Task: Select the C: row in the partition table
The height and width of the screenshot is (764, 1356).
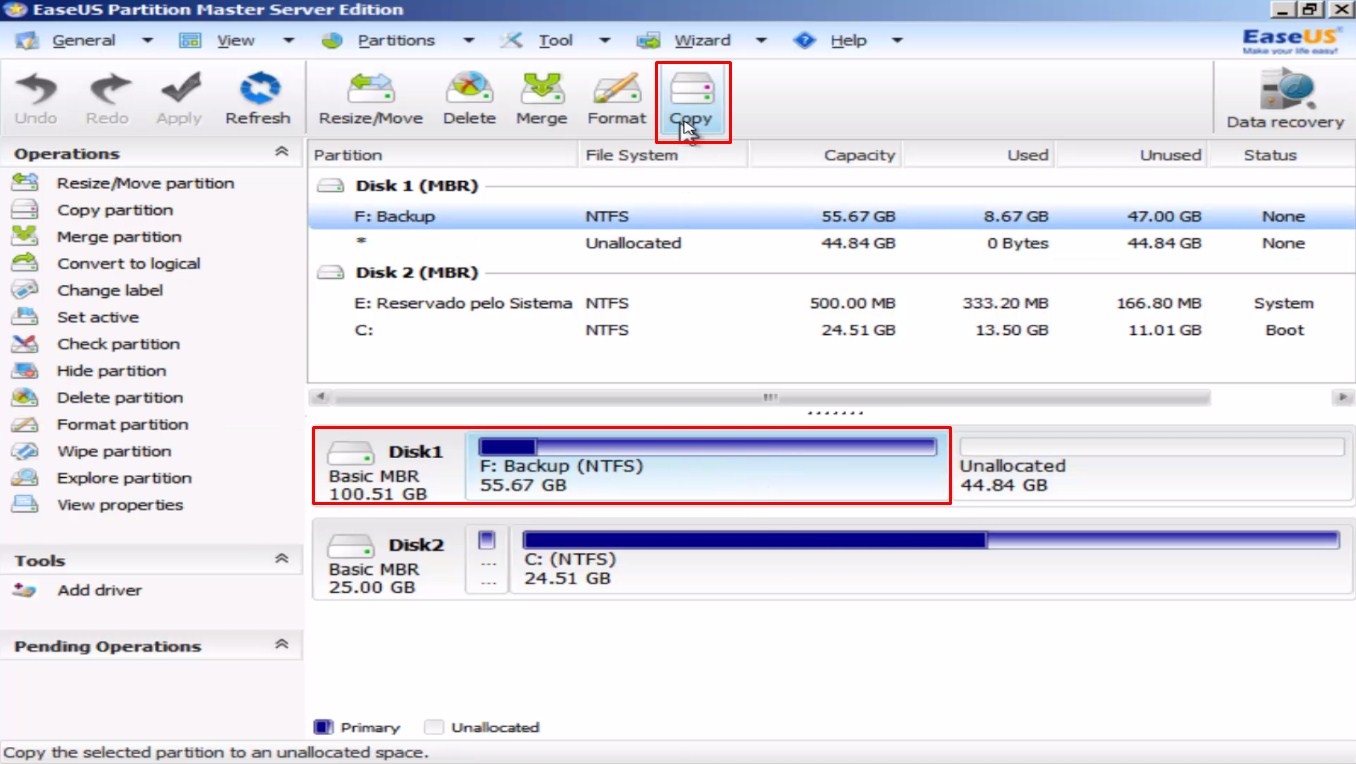Action: [x=831, y=330]
